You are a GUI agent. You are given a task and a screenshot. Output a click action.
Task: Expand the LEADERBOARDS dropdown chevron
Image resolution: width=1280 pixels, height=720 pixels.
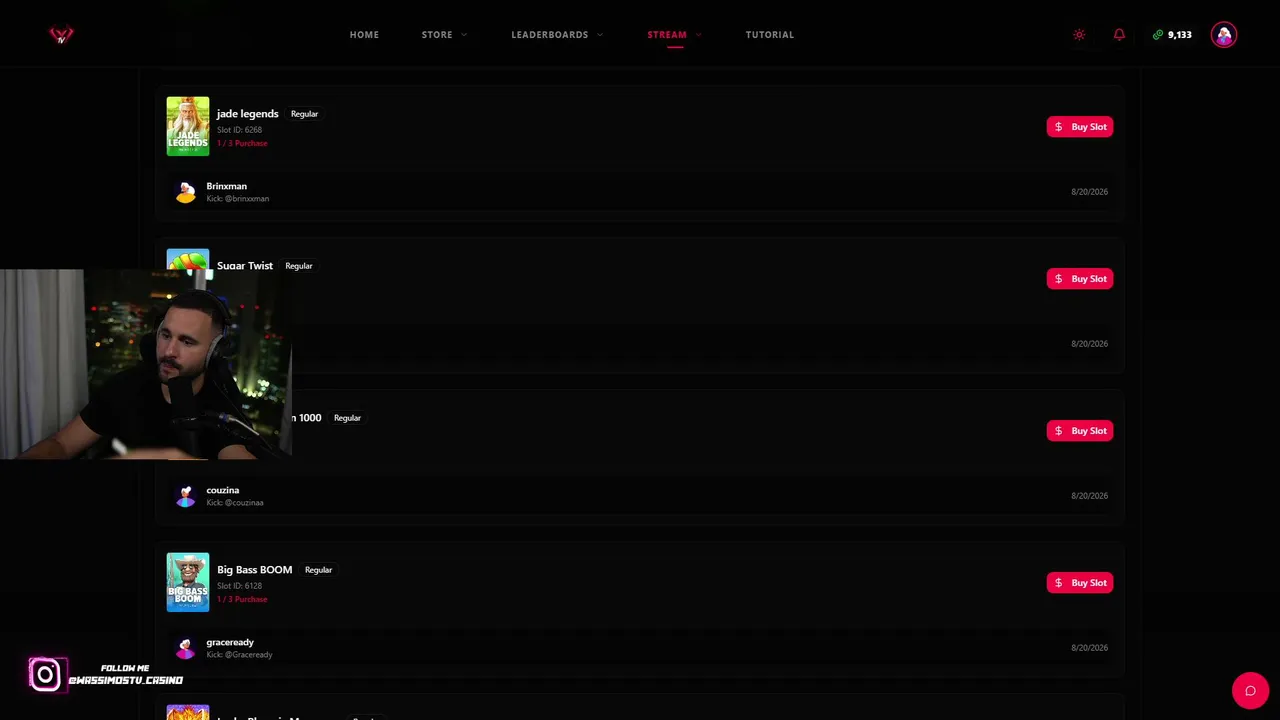600,35
